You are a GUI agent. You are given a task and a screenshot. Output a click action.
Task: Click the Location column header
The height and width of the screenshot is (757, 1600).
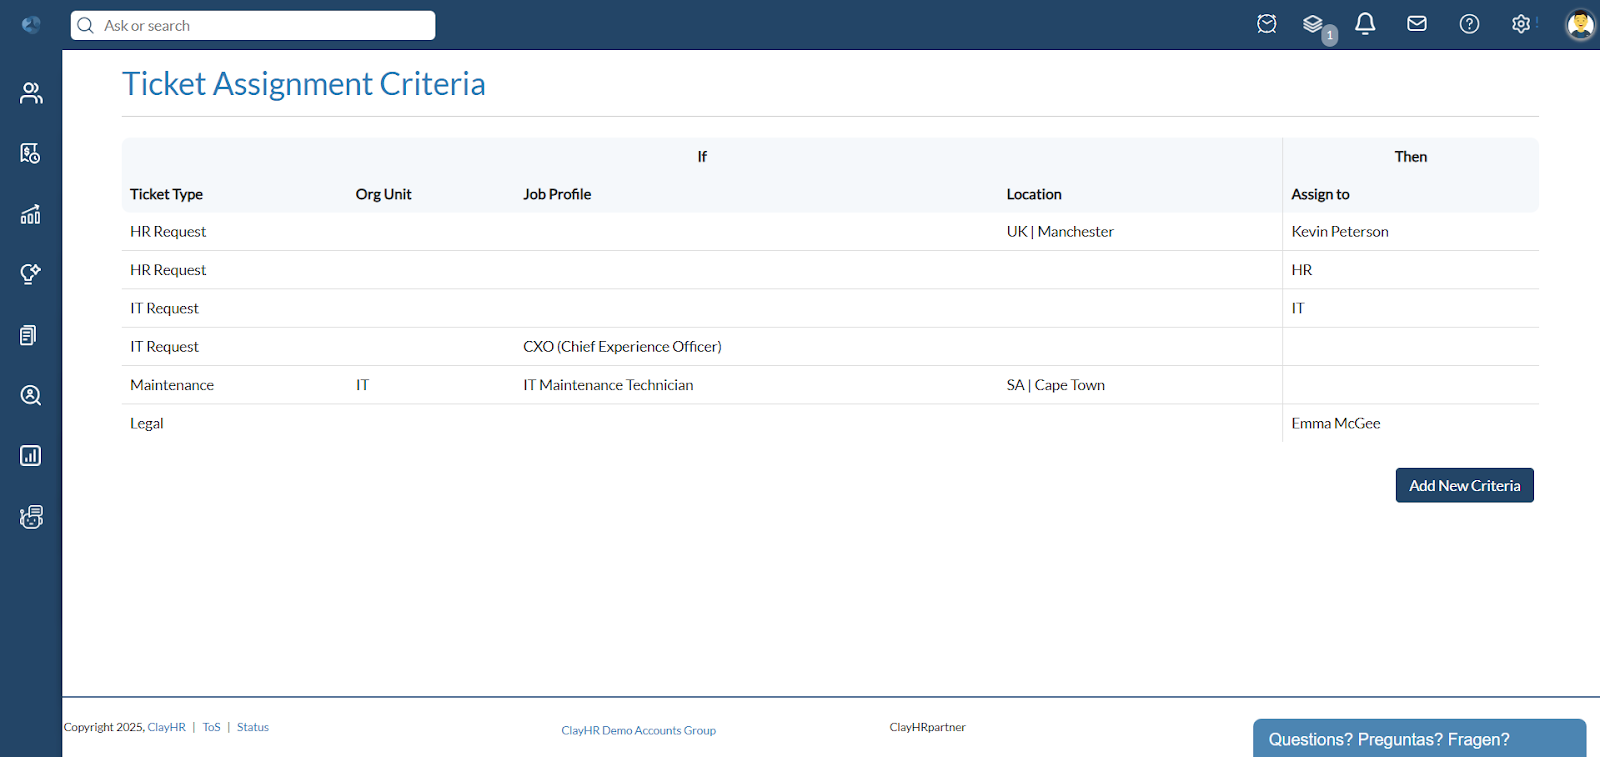[x=1034, y=194]
